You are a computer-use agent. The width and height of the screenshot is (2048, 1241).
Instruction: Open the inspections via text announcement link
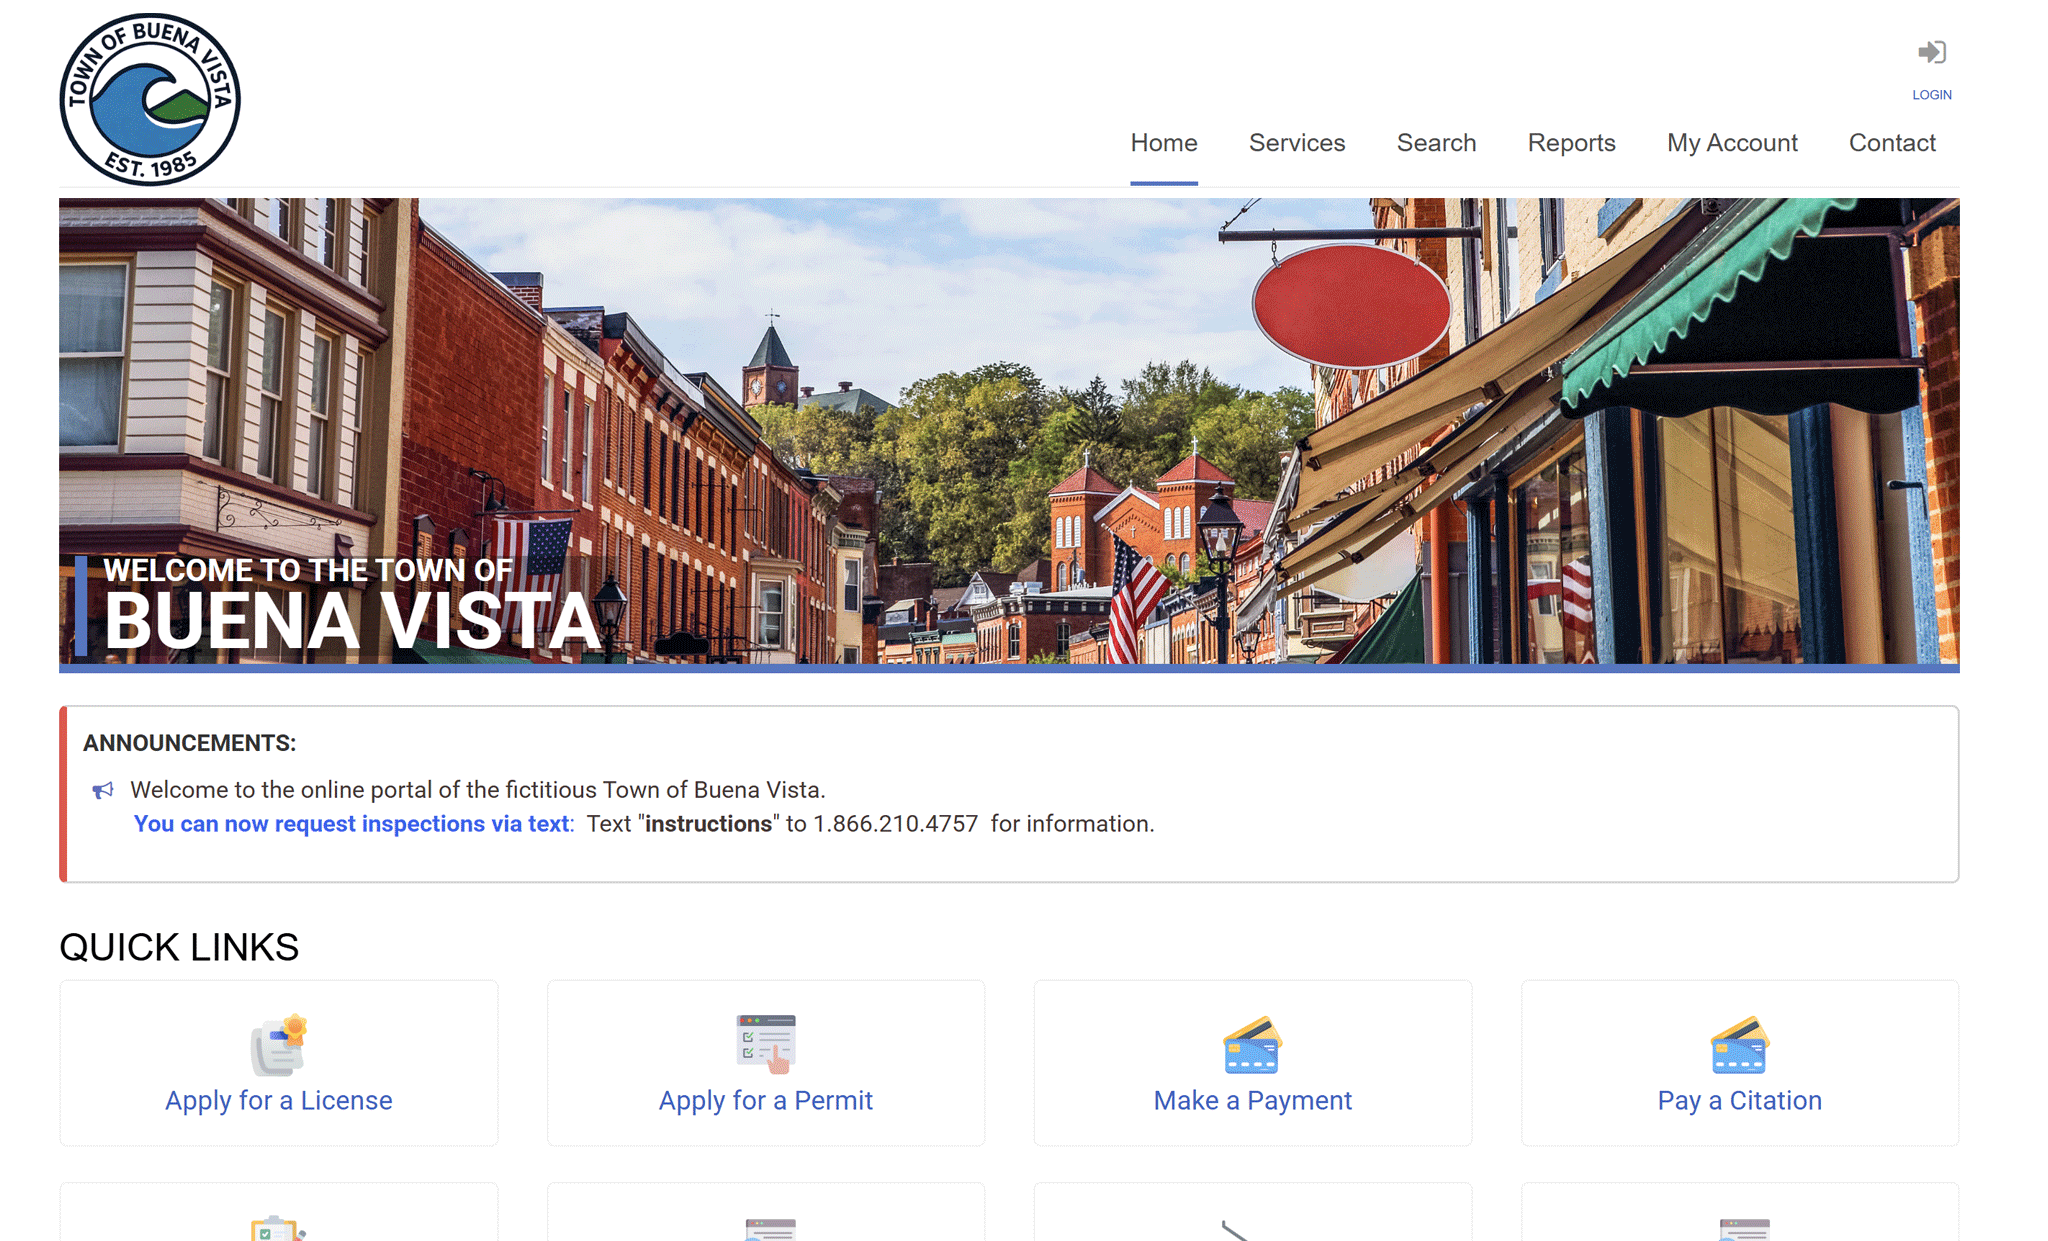tap(351, 823)
